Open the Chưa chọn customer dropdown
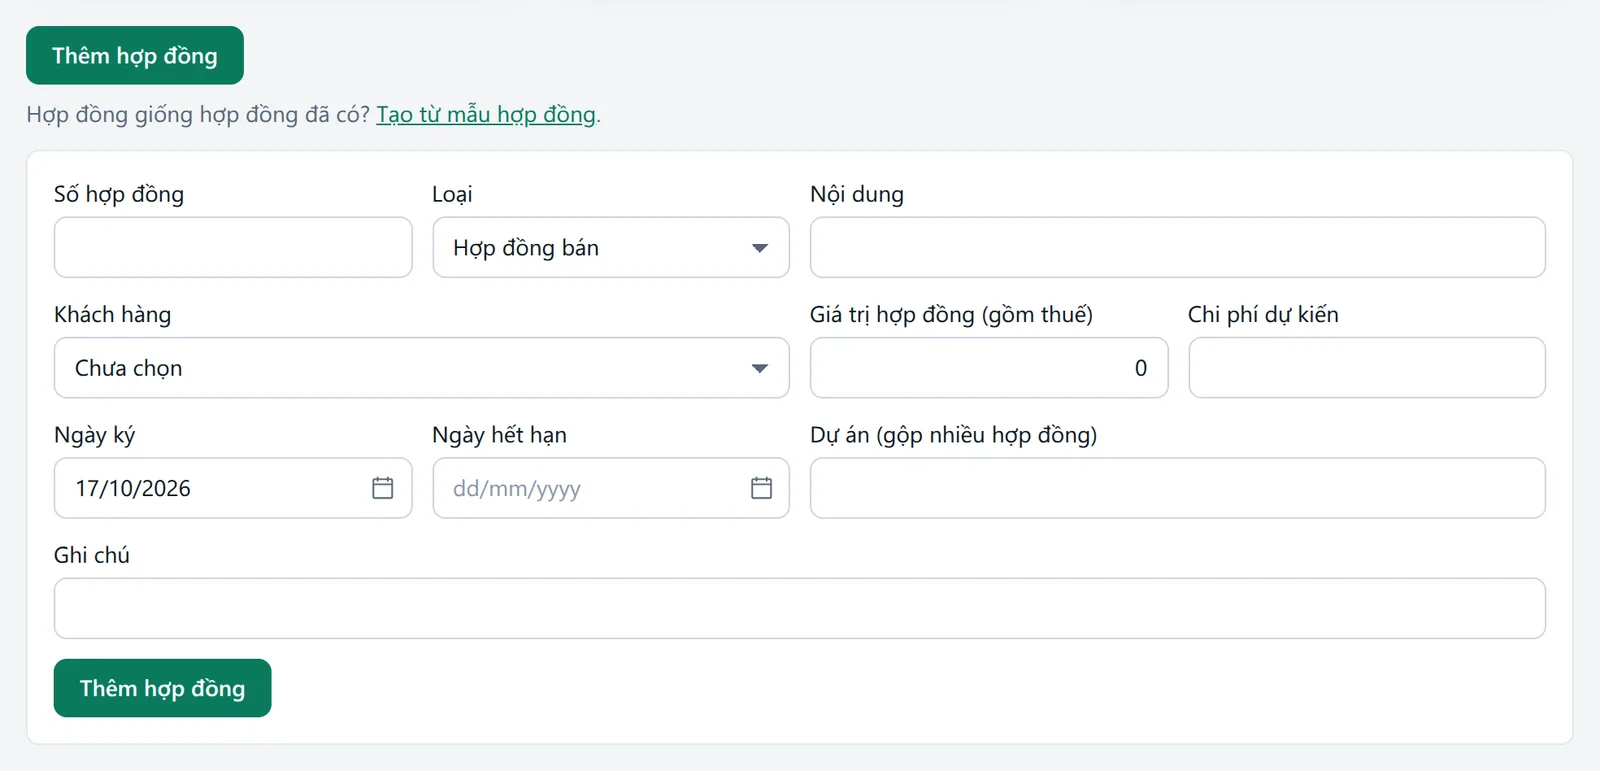The height and width of the screenshot is (771, 1600). click(x=422, y=368)
